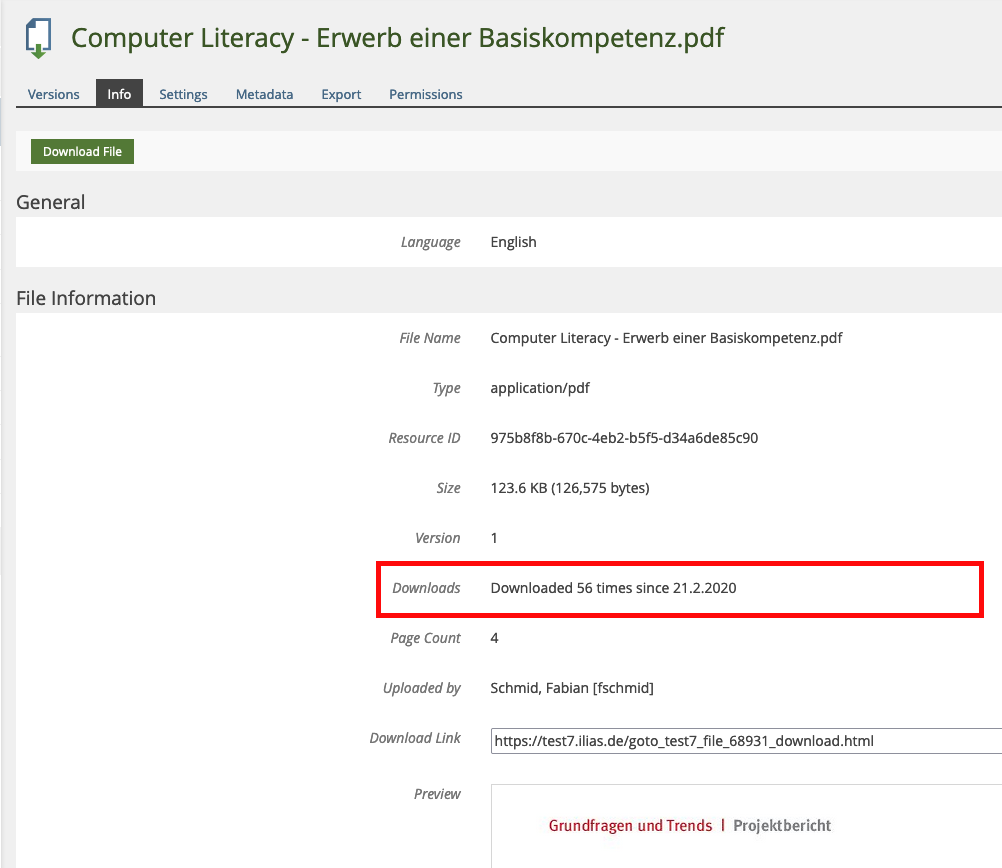The width and height of the screenshot is (1002, 868).
Task: Click the file download icon beside the title
Action: tap(38, 38)
